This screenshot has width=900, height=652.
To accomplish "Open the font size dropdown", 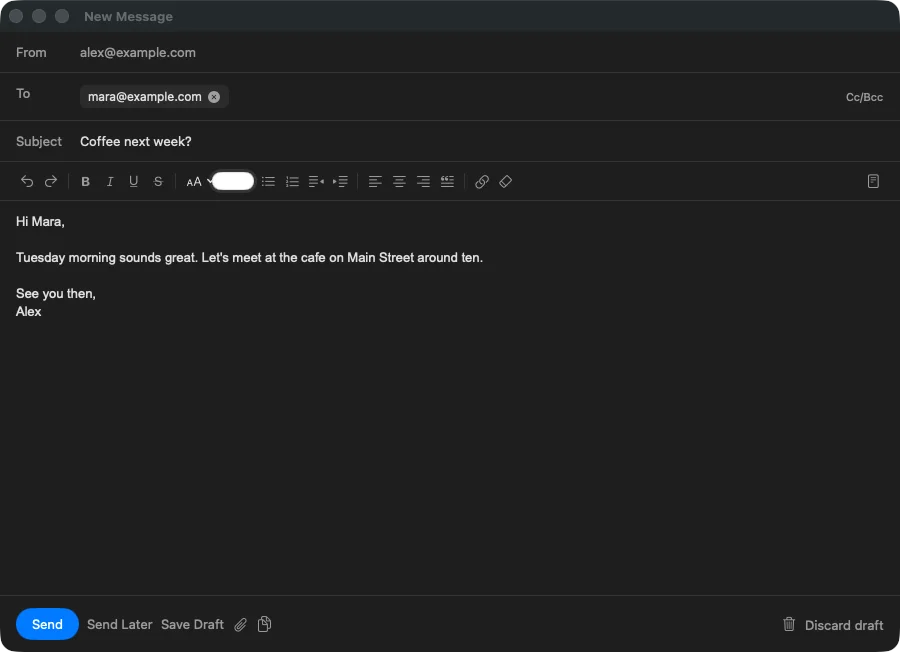I will tap(199, 181).
